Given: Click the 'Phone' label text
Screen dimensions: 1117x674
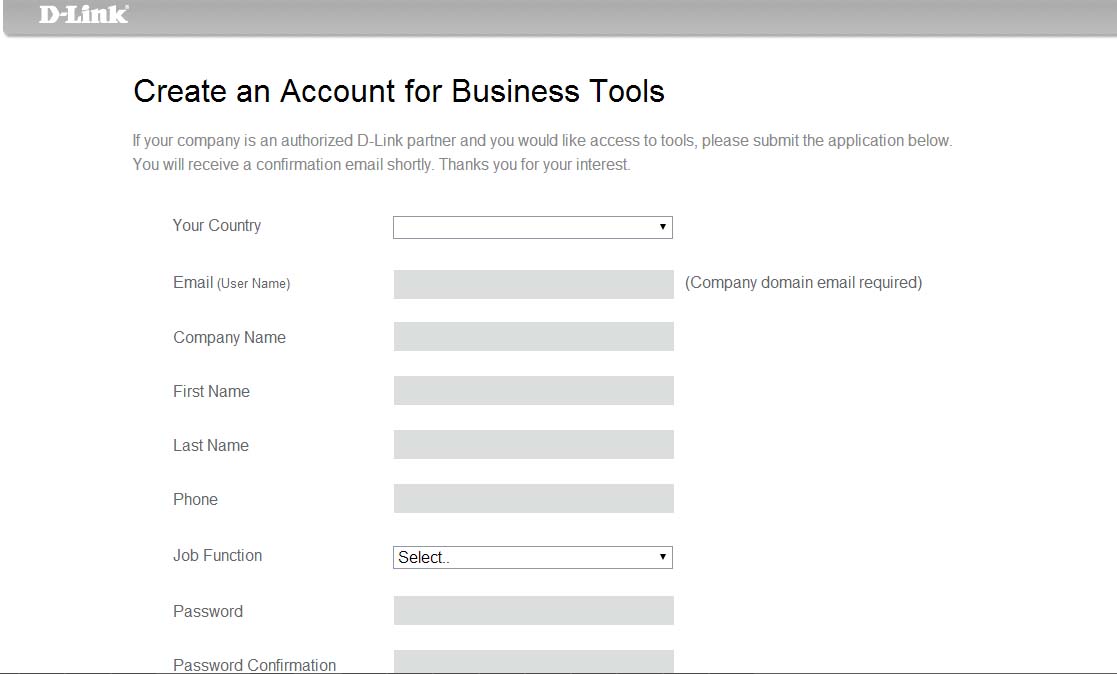Looking at the screenshot, I should click(x=195, y=500).
